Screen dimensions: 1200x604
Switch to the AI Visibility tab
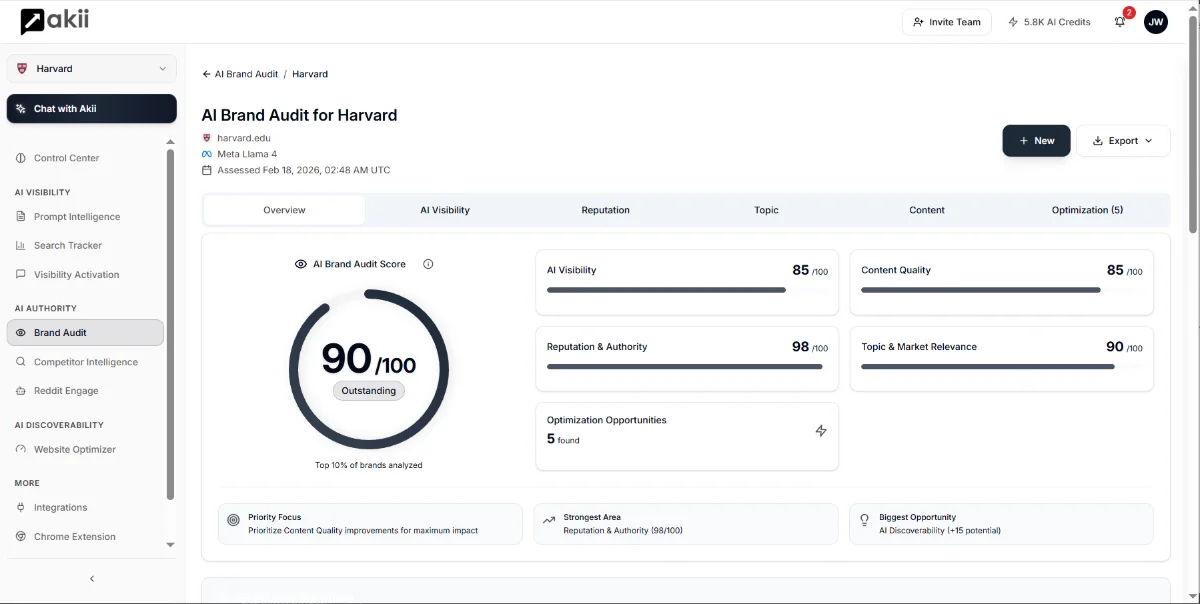(x=445, y=210)
